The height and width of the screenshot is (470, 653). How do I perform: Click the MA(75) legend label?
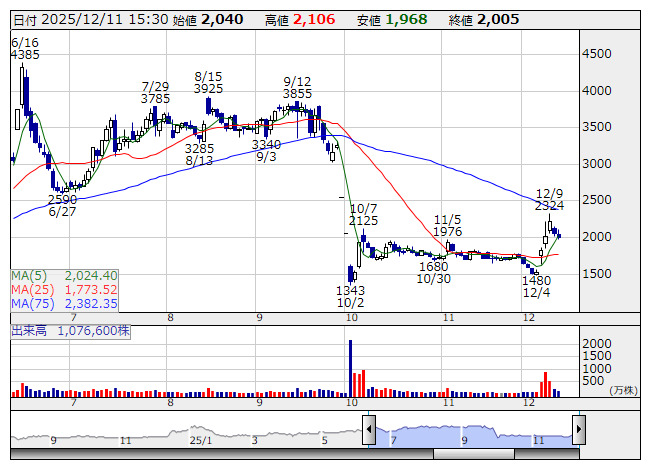tap(32, 303)
